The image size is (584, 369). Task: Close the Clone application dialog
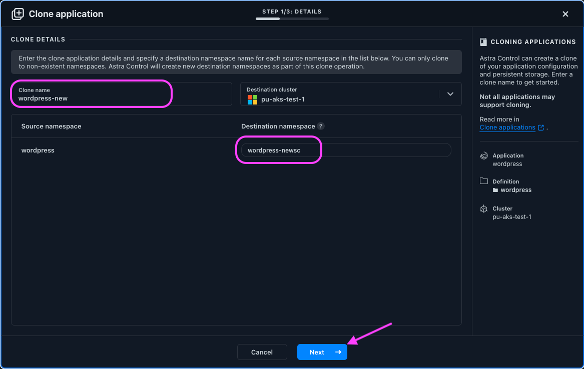(x=565, y=14)
